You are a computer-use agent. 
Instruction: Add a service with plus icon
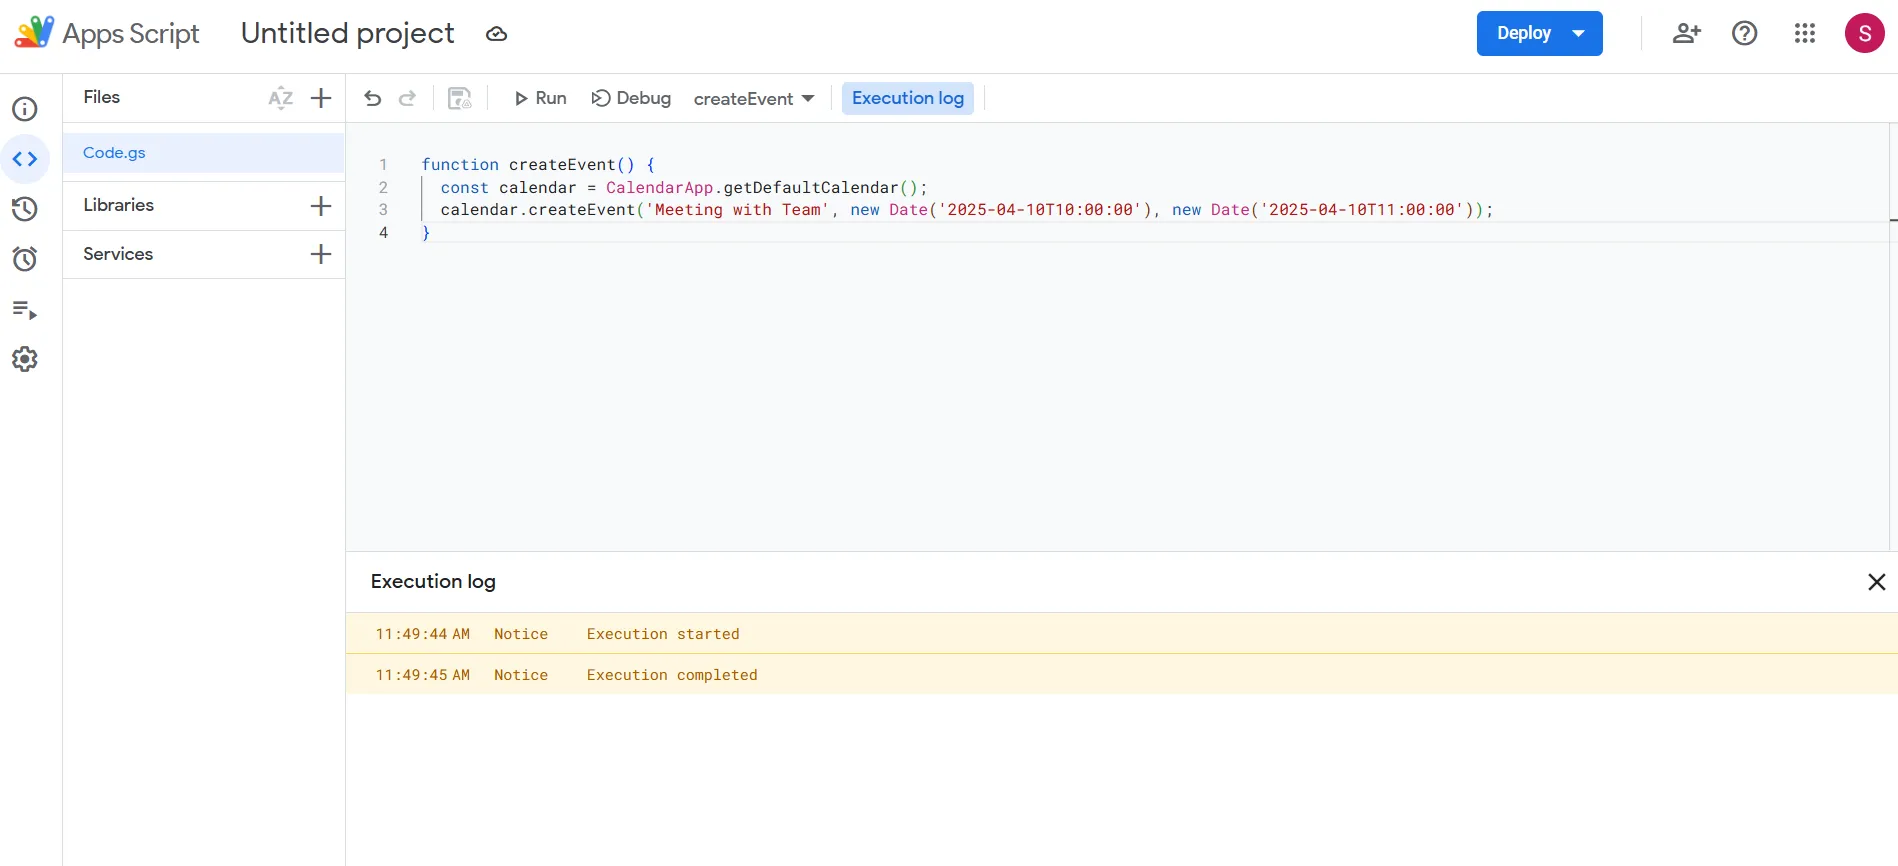pos(321,254)
